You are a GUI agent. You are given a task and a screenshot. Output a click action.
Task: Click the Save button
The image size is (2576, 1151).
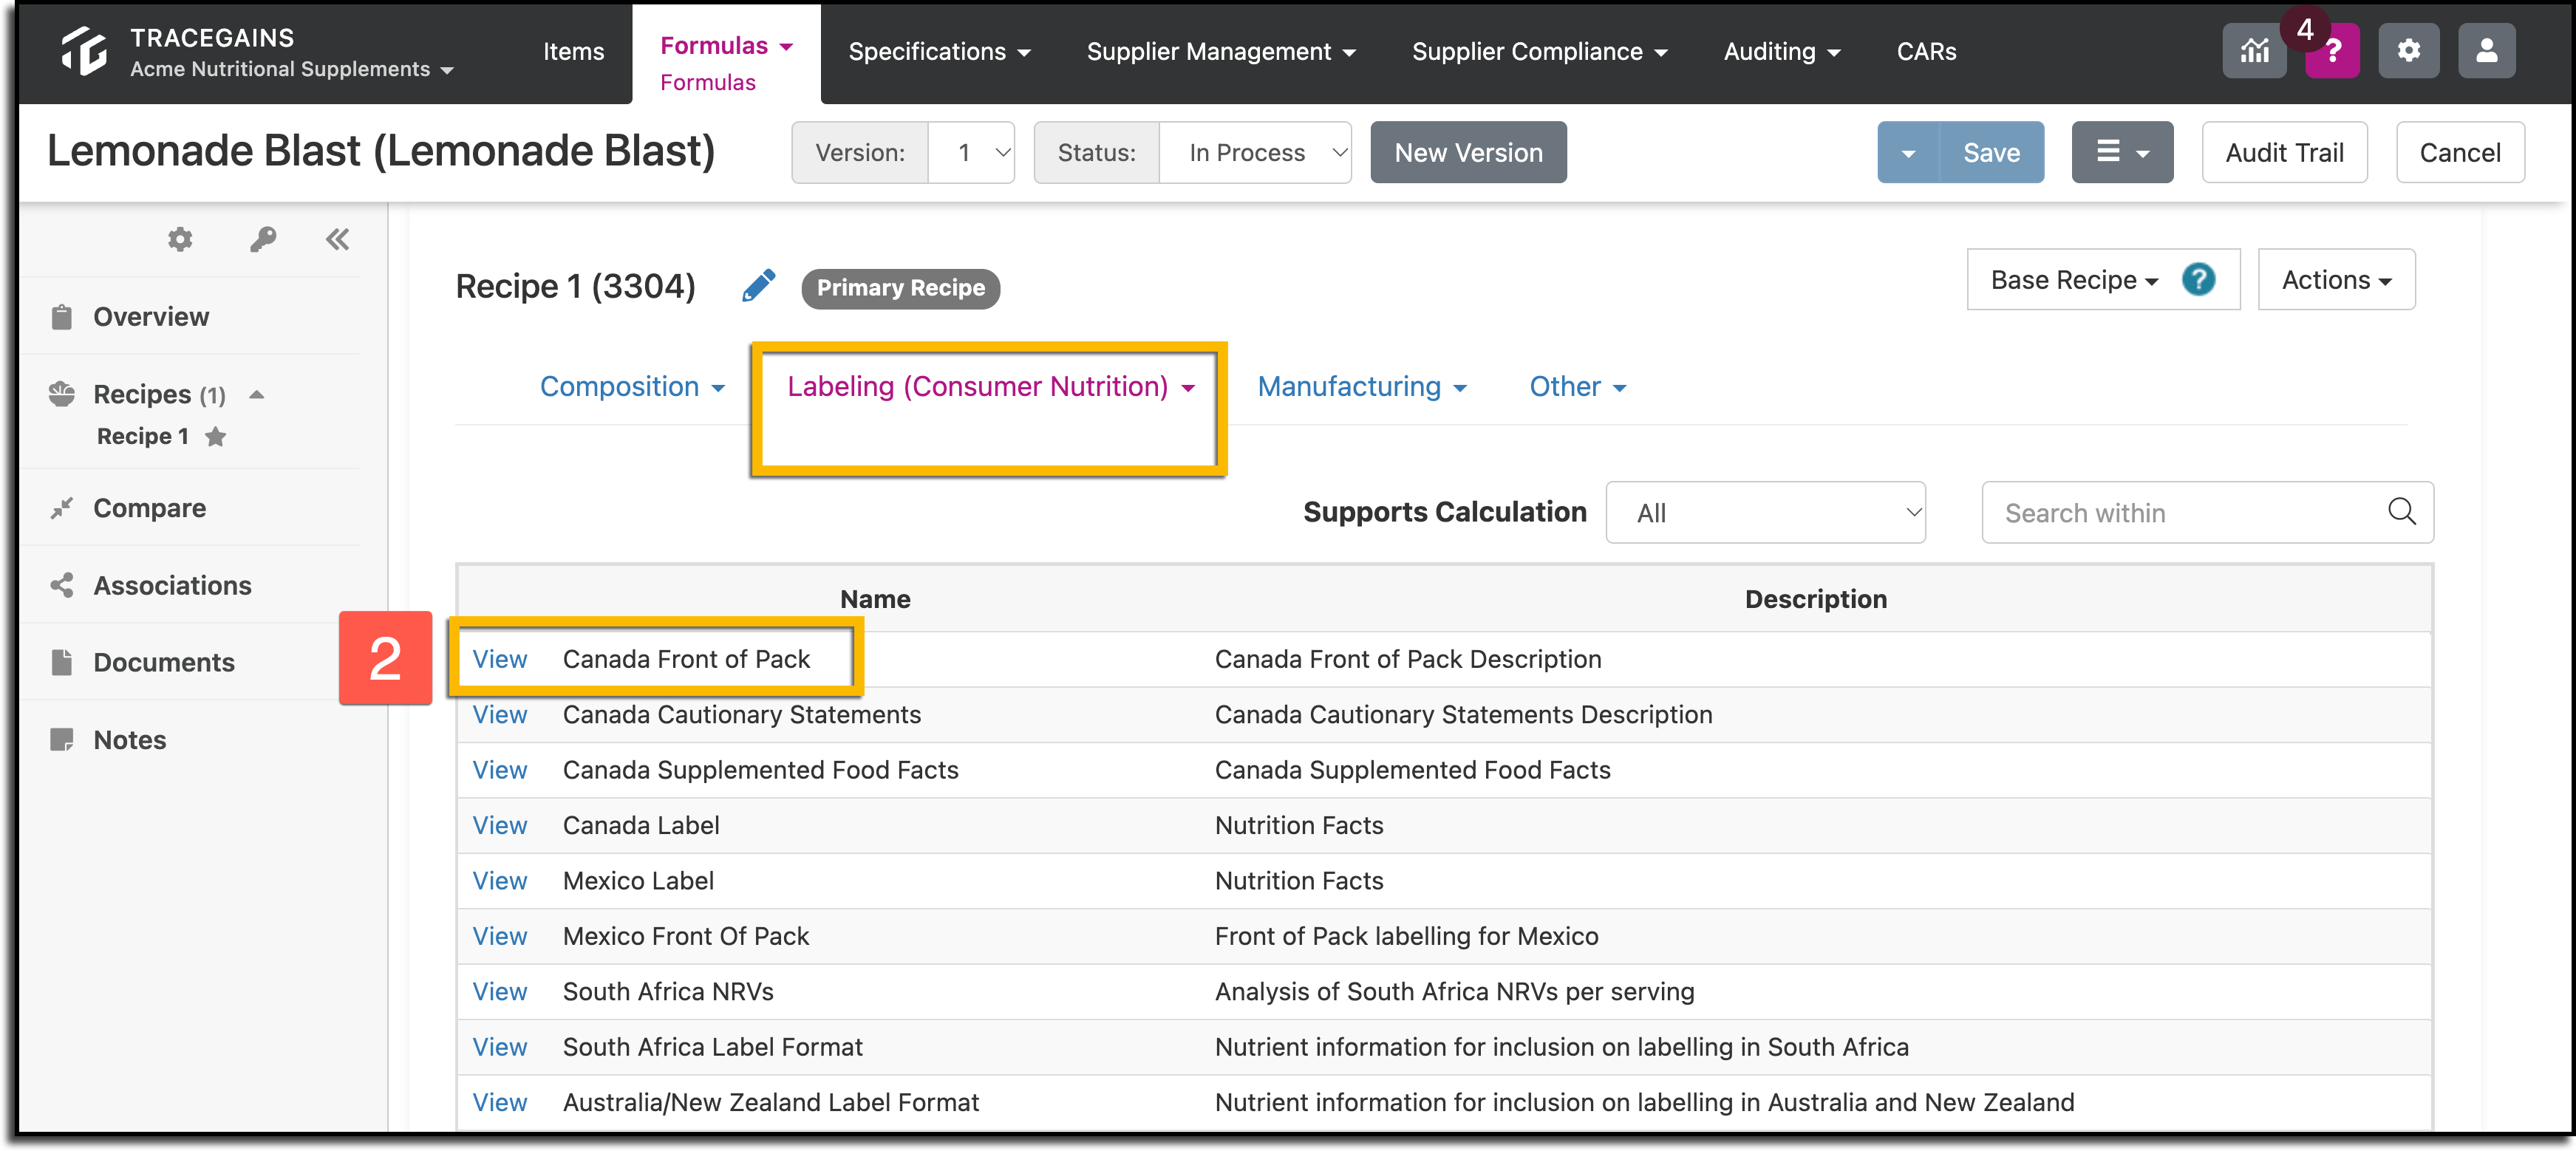1991,152
